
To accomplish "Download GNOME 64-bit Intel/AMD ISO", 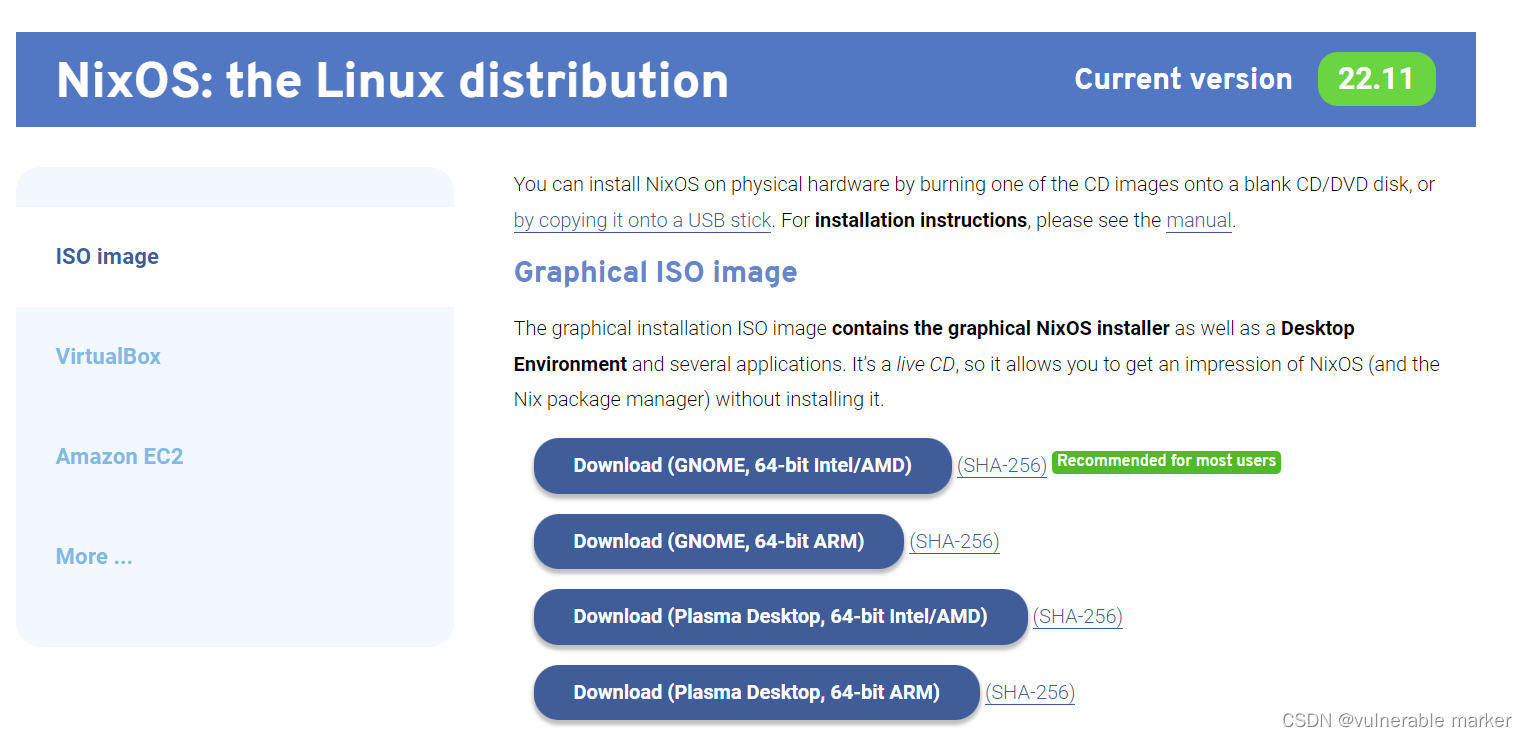I will tap(741, 464).
